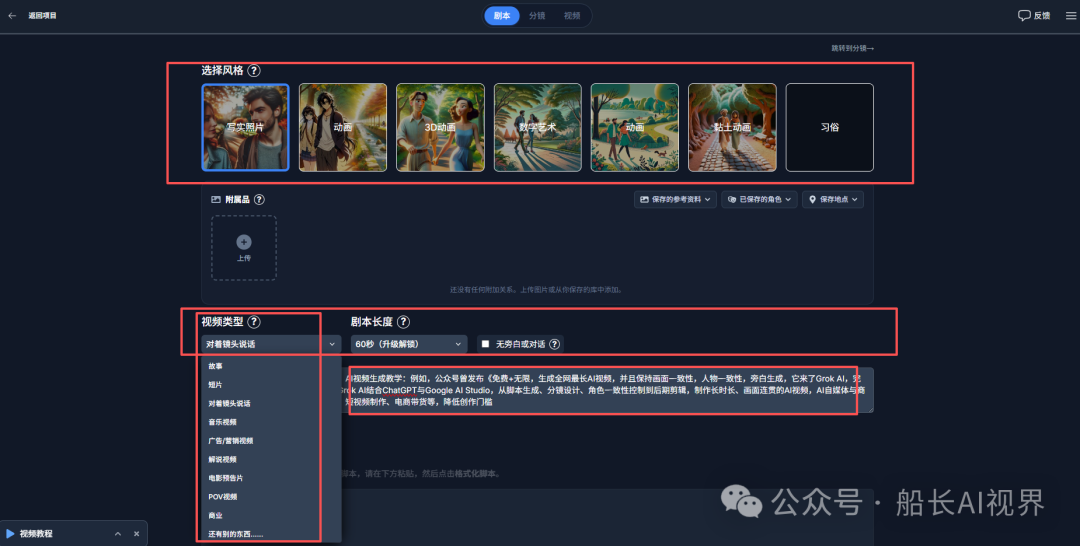Select the 黏土动画 style thumbnail
Image resolution: width=1080 pixels, height=546 pixels.
click(732, 127)
